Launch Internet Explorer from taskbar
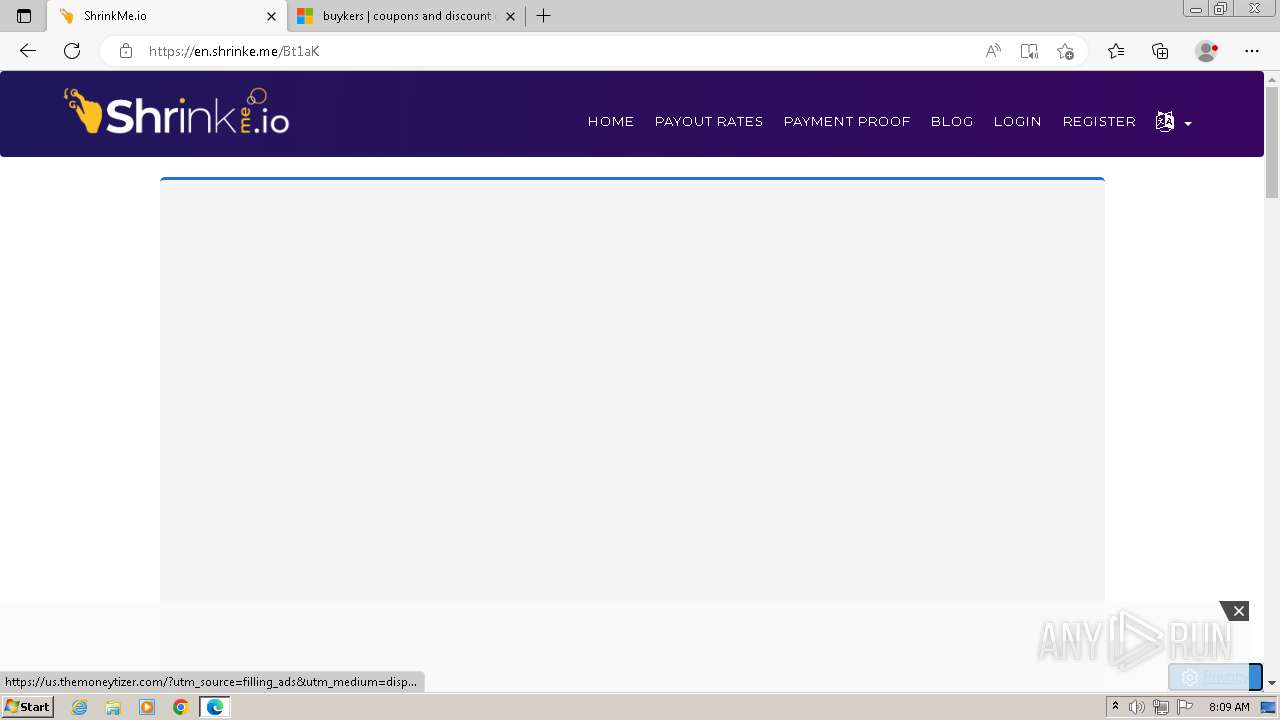 click(80, 707)
